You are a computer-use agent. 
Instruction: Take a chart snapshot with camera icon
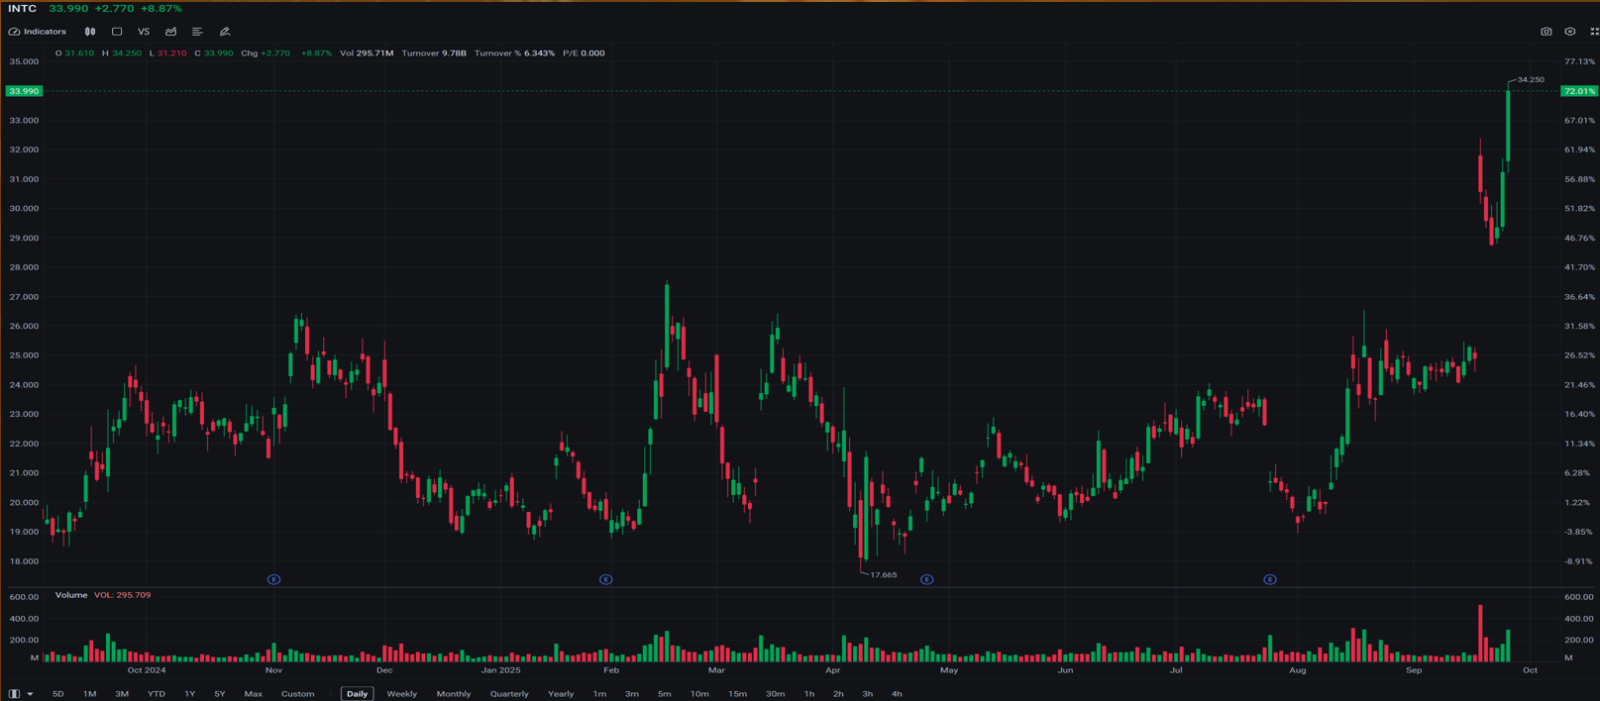(x=1546, y=31)
